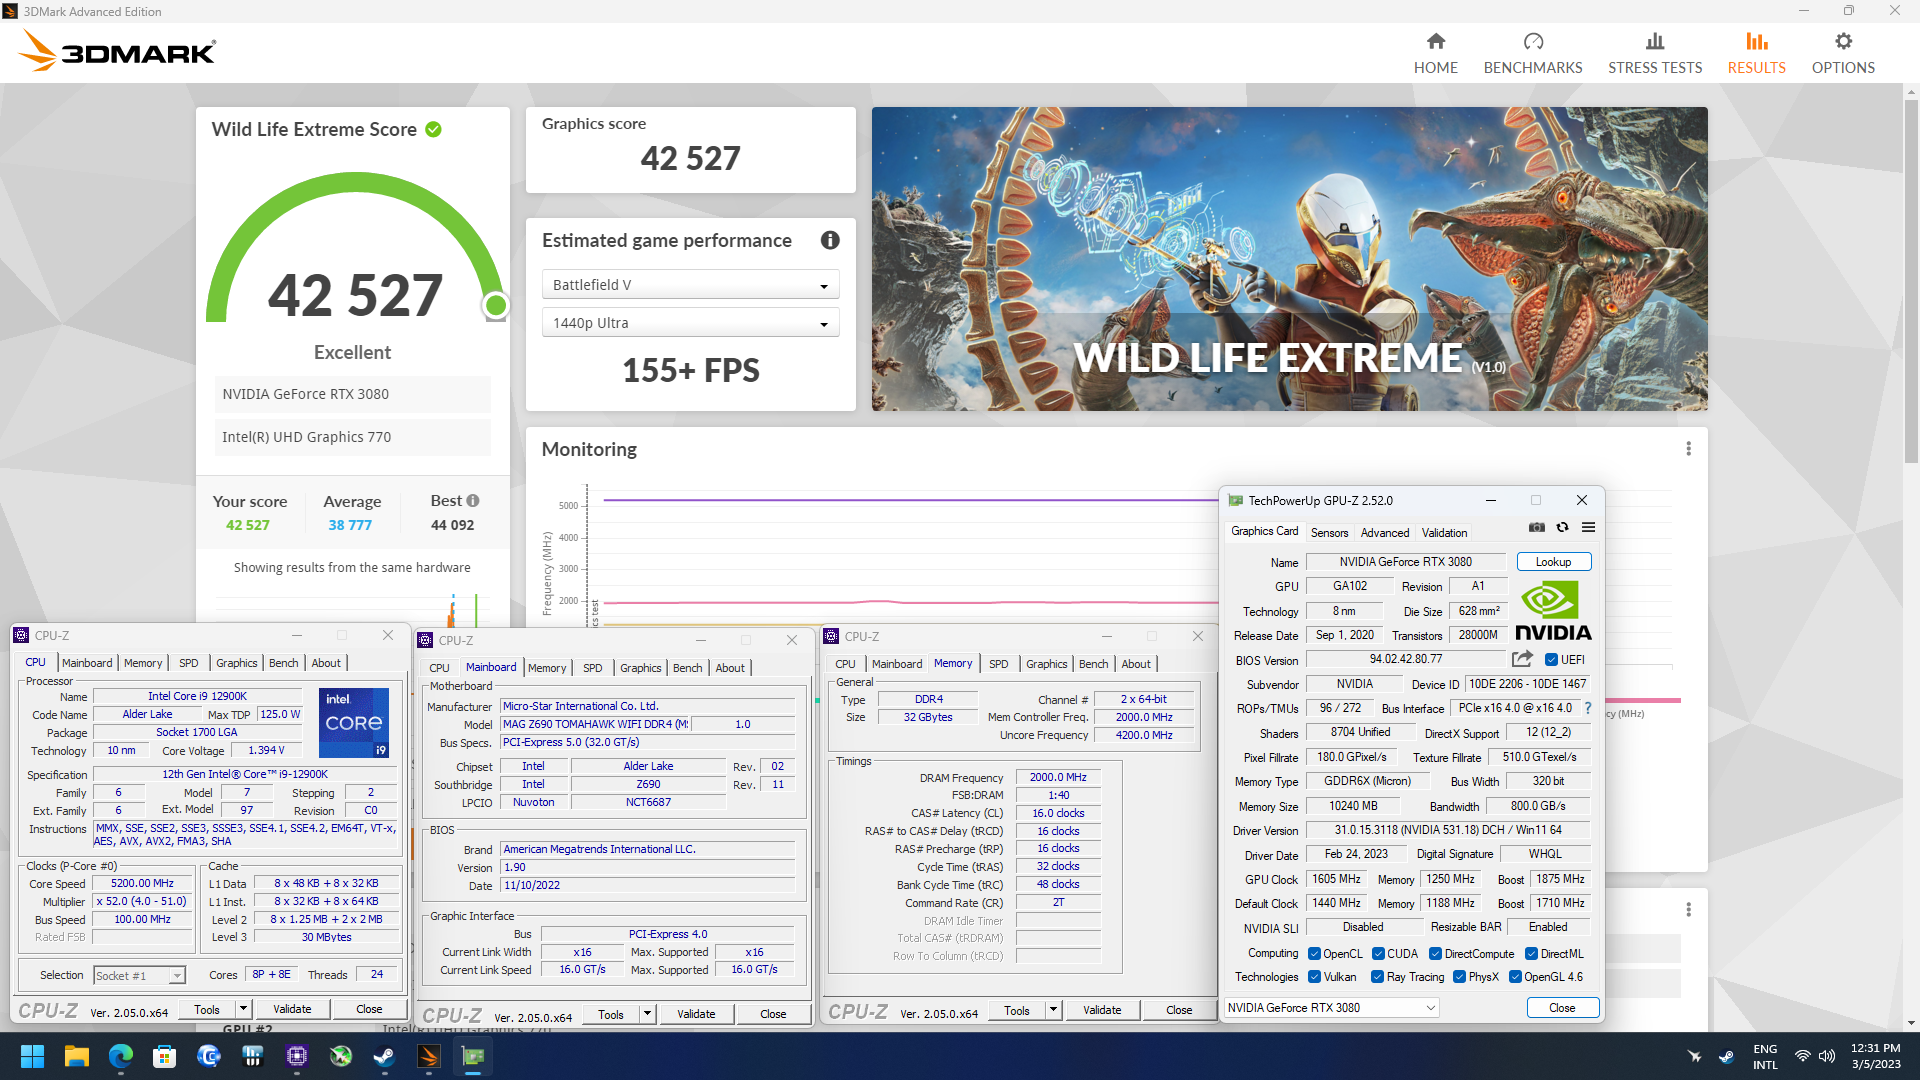Open the Benchmarks section

(x=1532, y=53)
